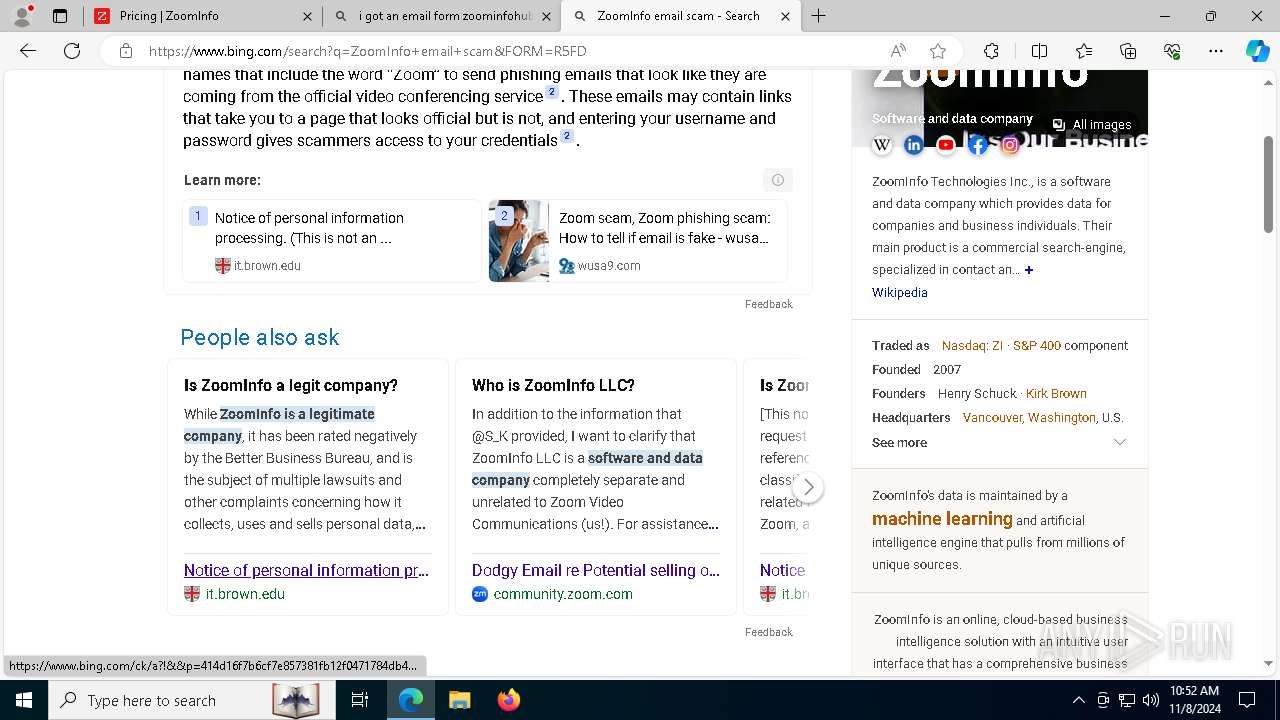Open browser extensions icon

coord(991,51)
